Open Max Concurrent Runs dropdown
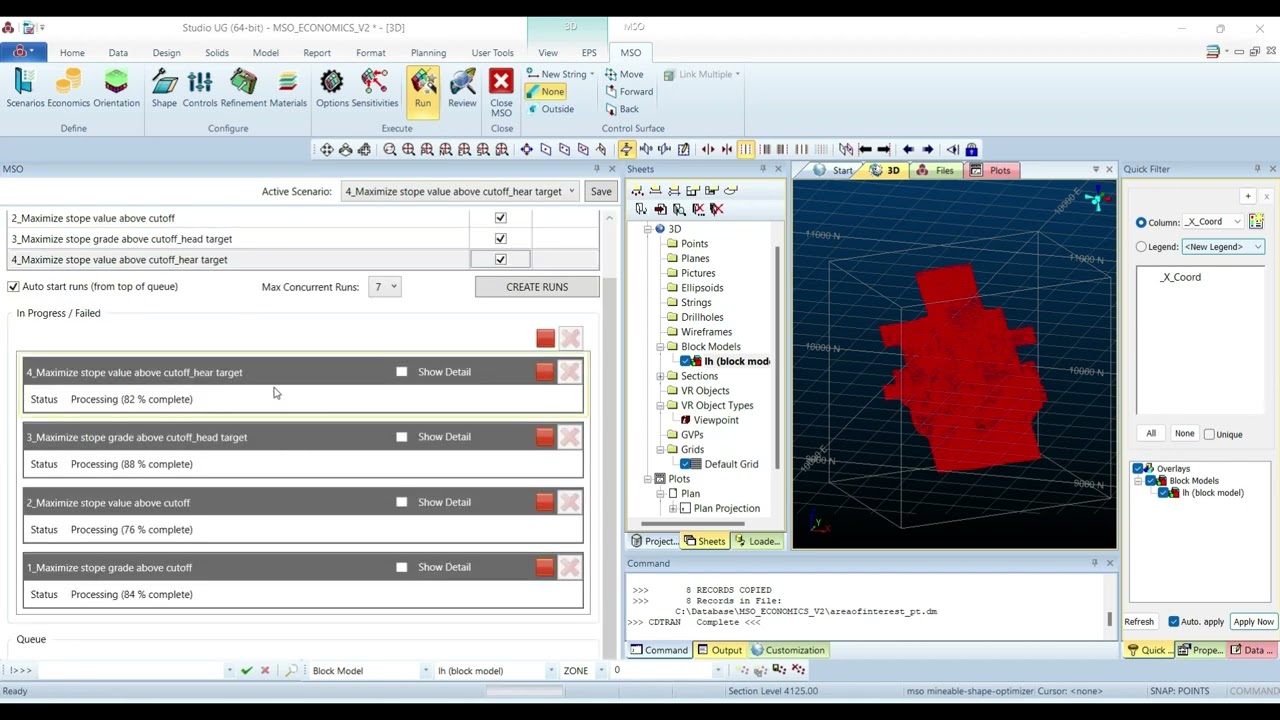Image resolution: width=1280 pixels, height=720 pixels. [x=385, y=287]
